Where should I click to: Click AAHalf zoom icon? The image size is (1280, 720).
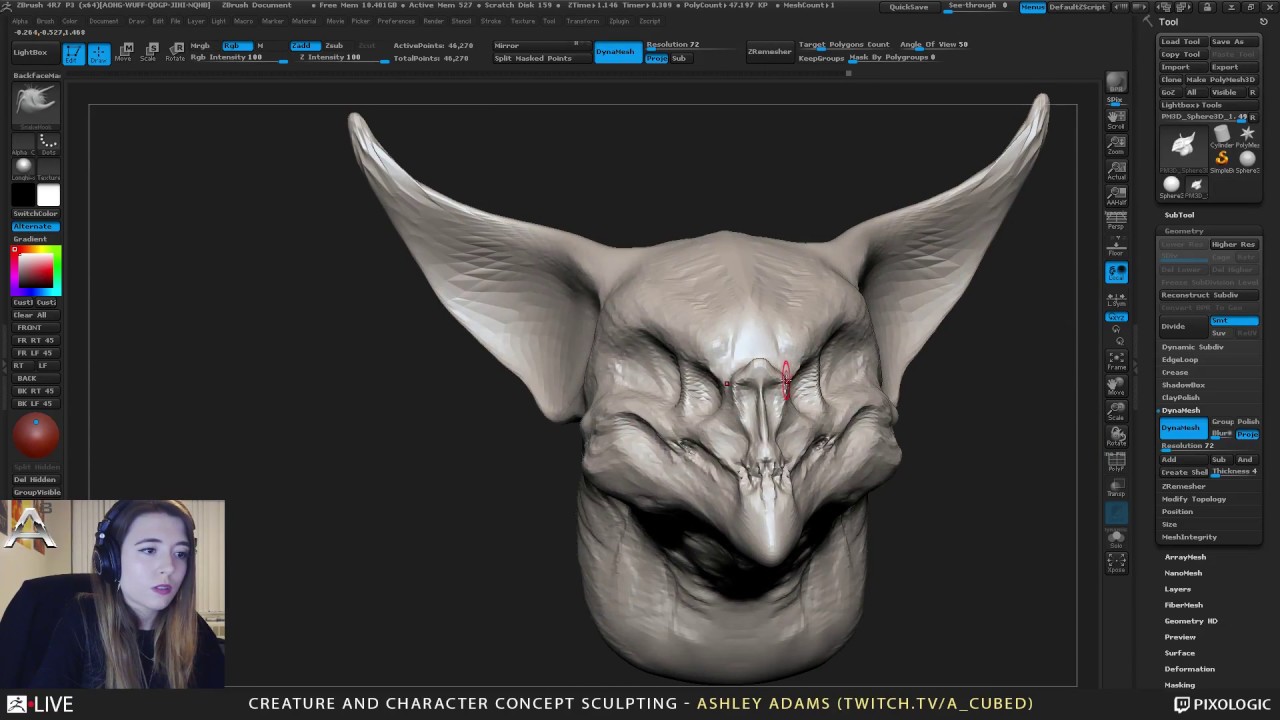click(x=1116, y=195)
